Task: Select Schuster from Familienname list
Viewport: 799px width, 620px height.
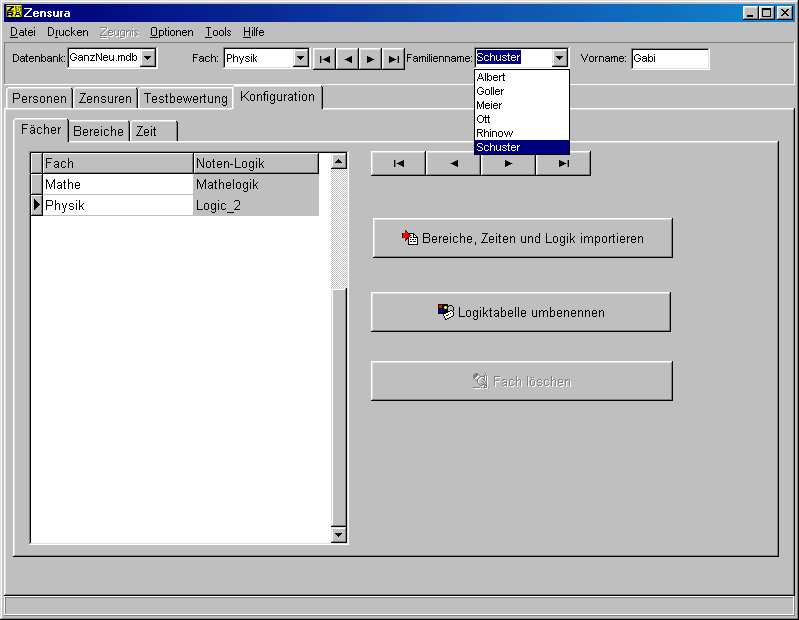Action: click(x=522, y=147)
